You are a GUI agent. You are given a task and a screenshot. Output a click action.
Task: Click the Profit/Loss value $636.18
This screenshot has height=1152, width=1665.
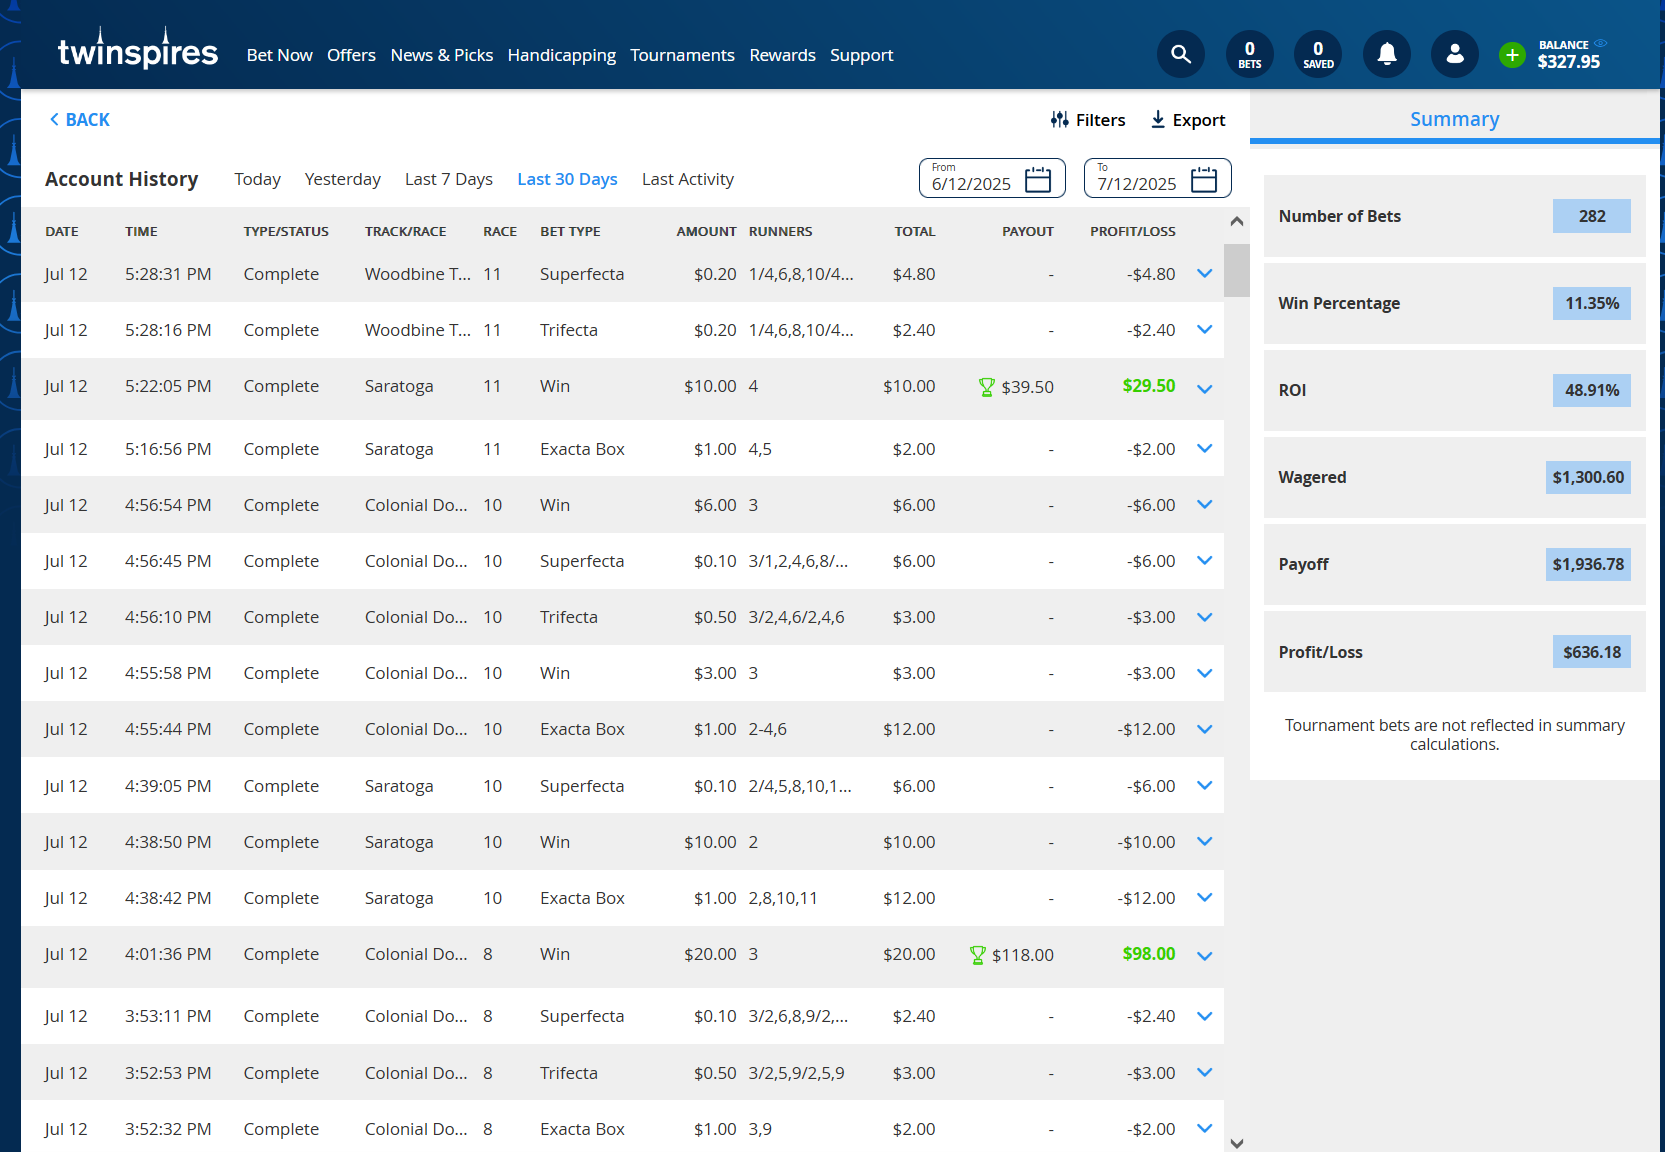click(1592, 652)
